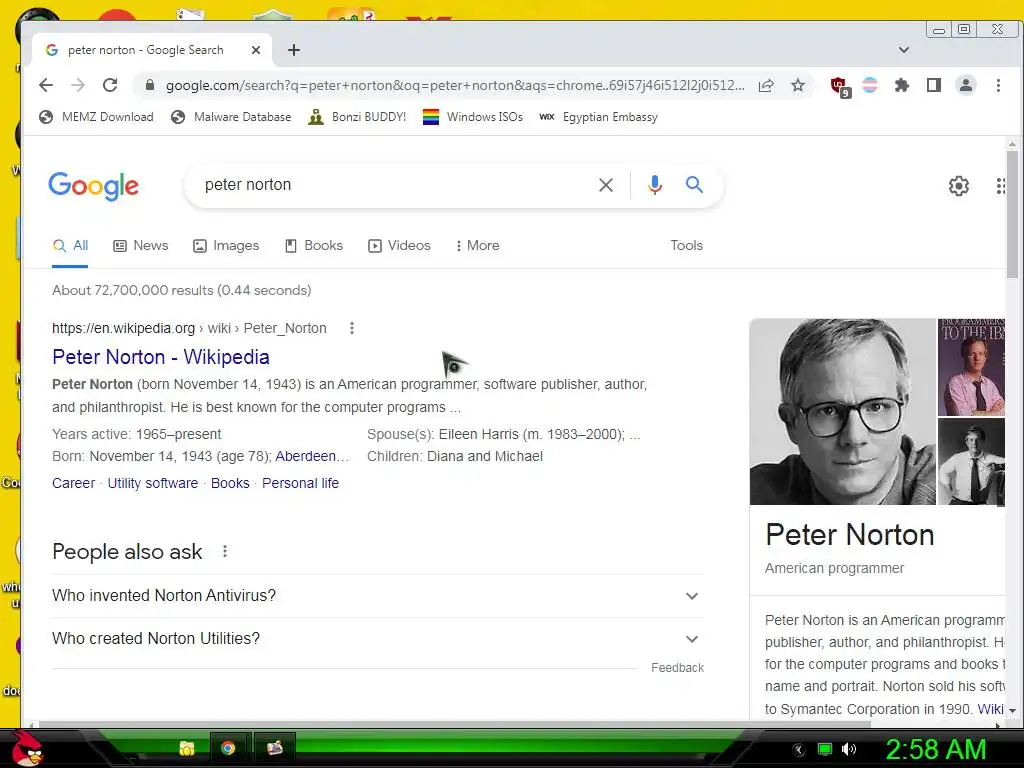Click the vertical page scrollbar thumb
The image size is (1024, 768).
click(1012, 214)
